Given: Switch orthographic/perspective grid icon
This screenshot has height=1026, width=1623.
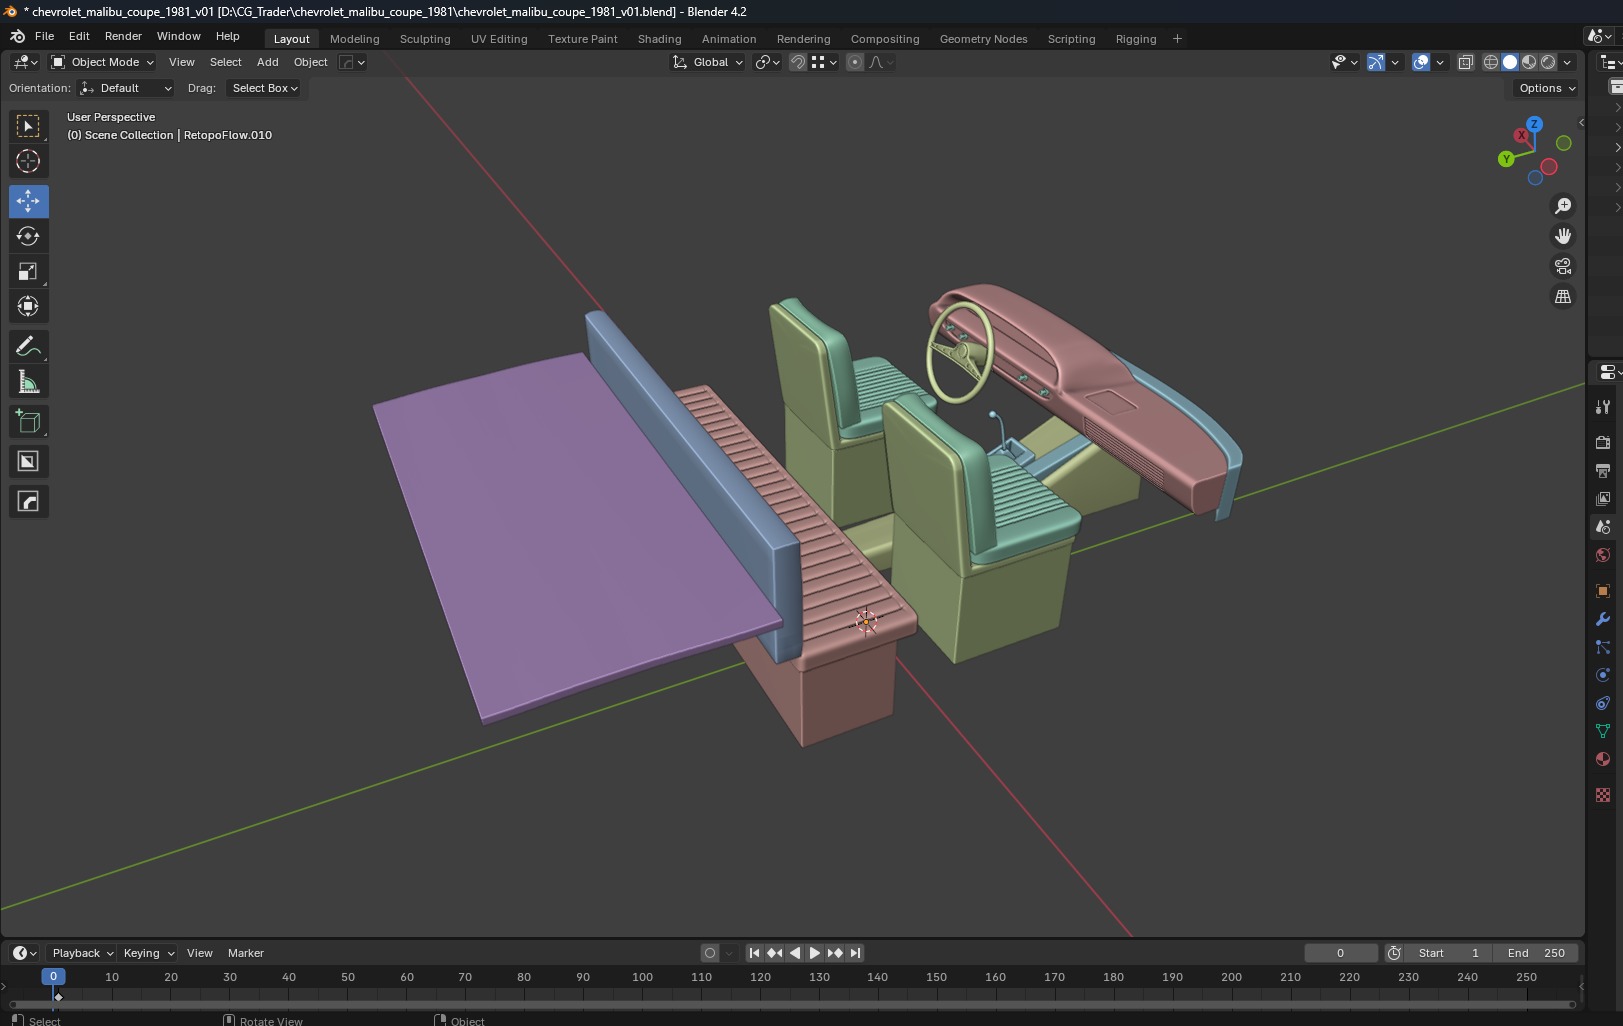Looking at the screenshot, I should tap(1562, 297).
